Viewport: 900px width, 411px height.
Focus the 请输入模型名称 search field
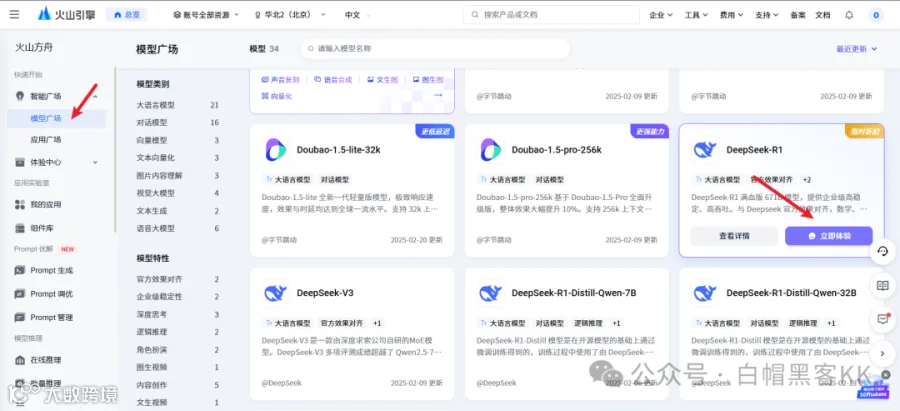pos(435,49)
